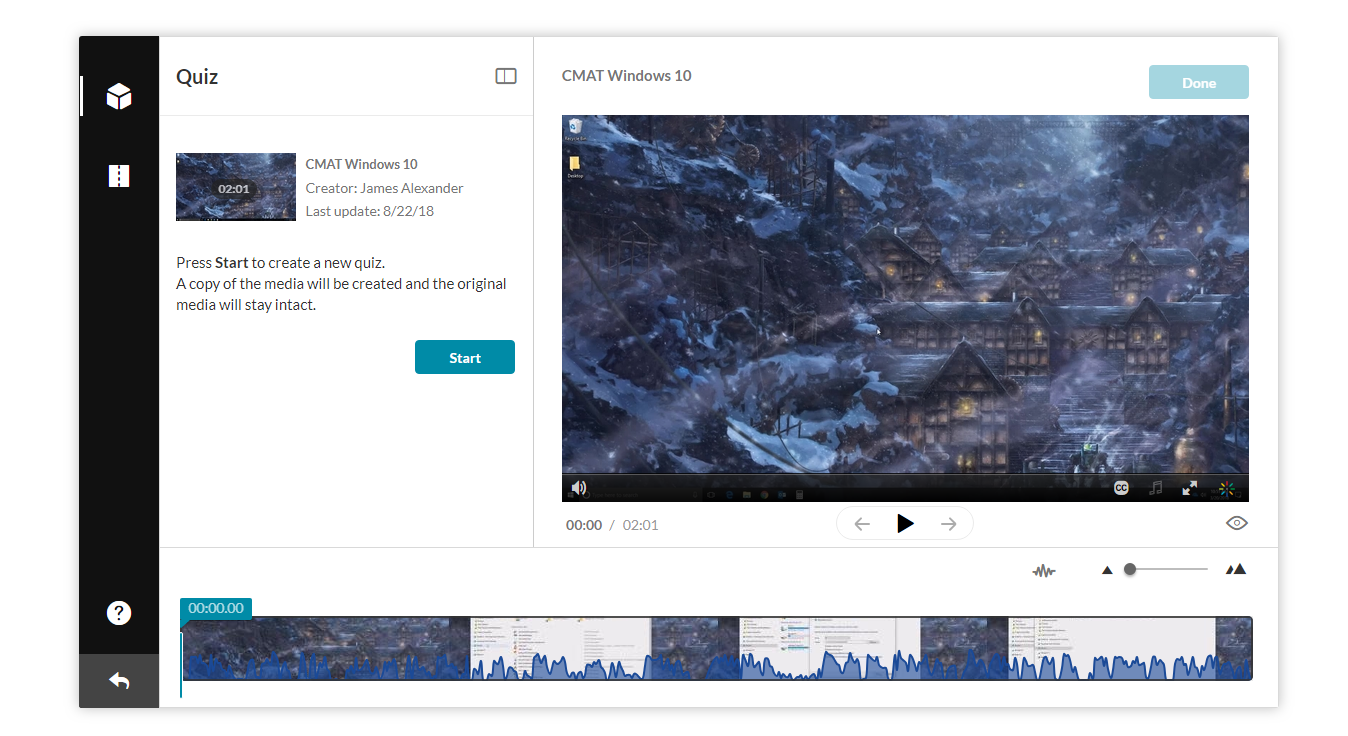Mute the player volume speaker icon
The height and width of the screenshot is (736, 1348).
(x=578, y=488)
